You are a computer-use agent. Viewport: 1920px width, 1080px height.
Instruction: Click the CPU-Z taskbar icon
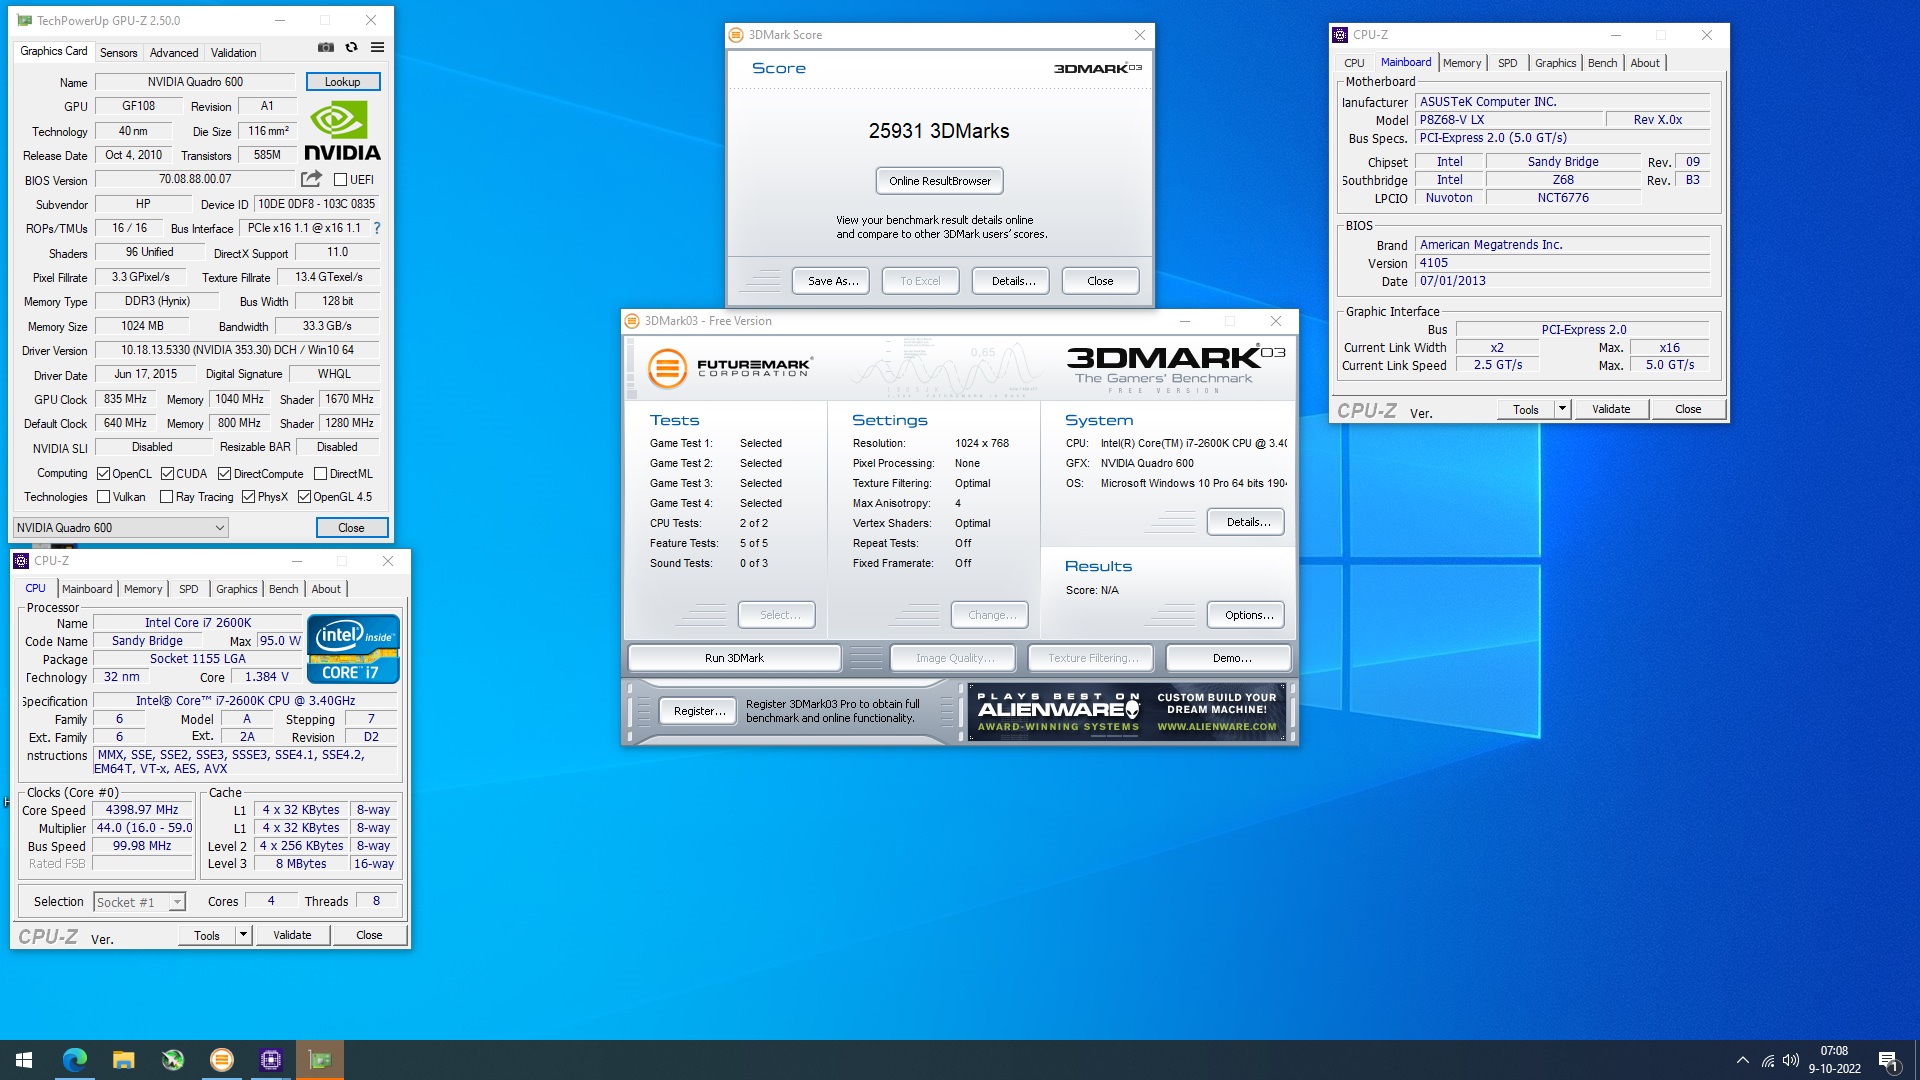click(271, 1060)
